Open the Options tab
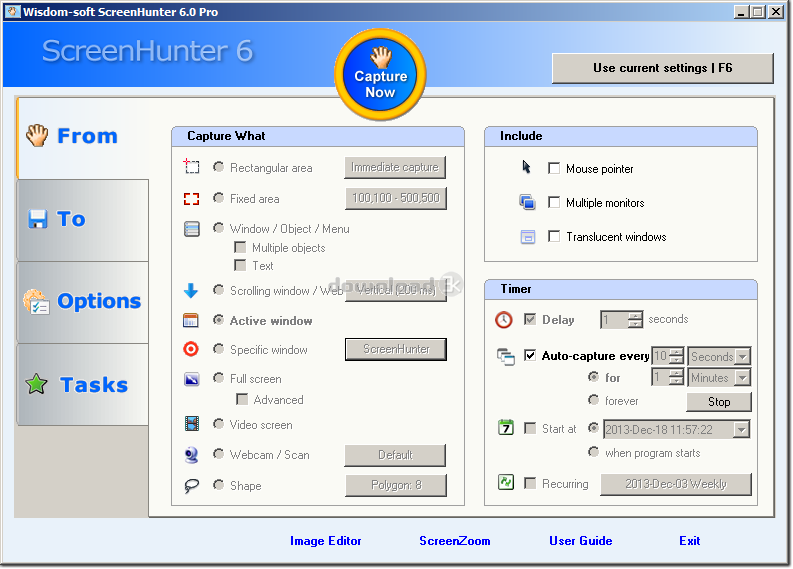Viewport: 793px width, 569px height. [x=82, y=302]
